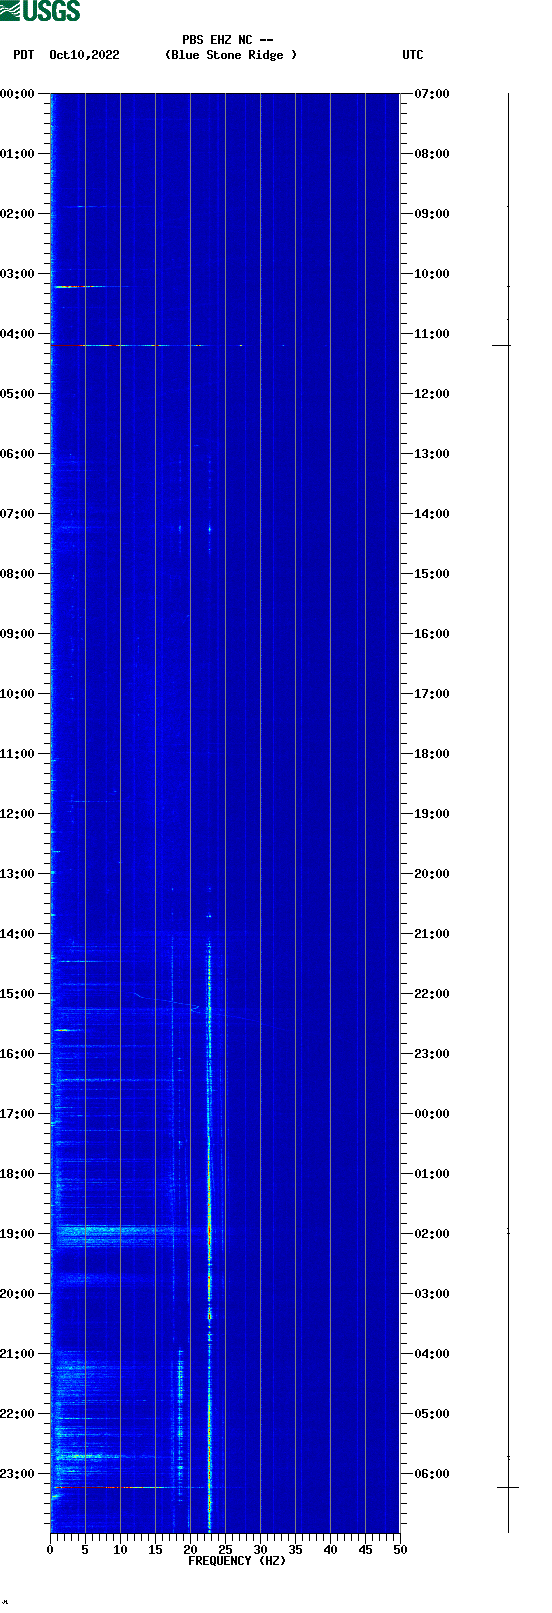
Task: Click the 18:00 UTC time label
Action: [432, 753]
